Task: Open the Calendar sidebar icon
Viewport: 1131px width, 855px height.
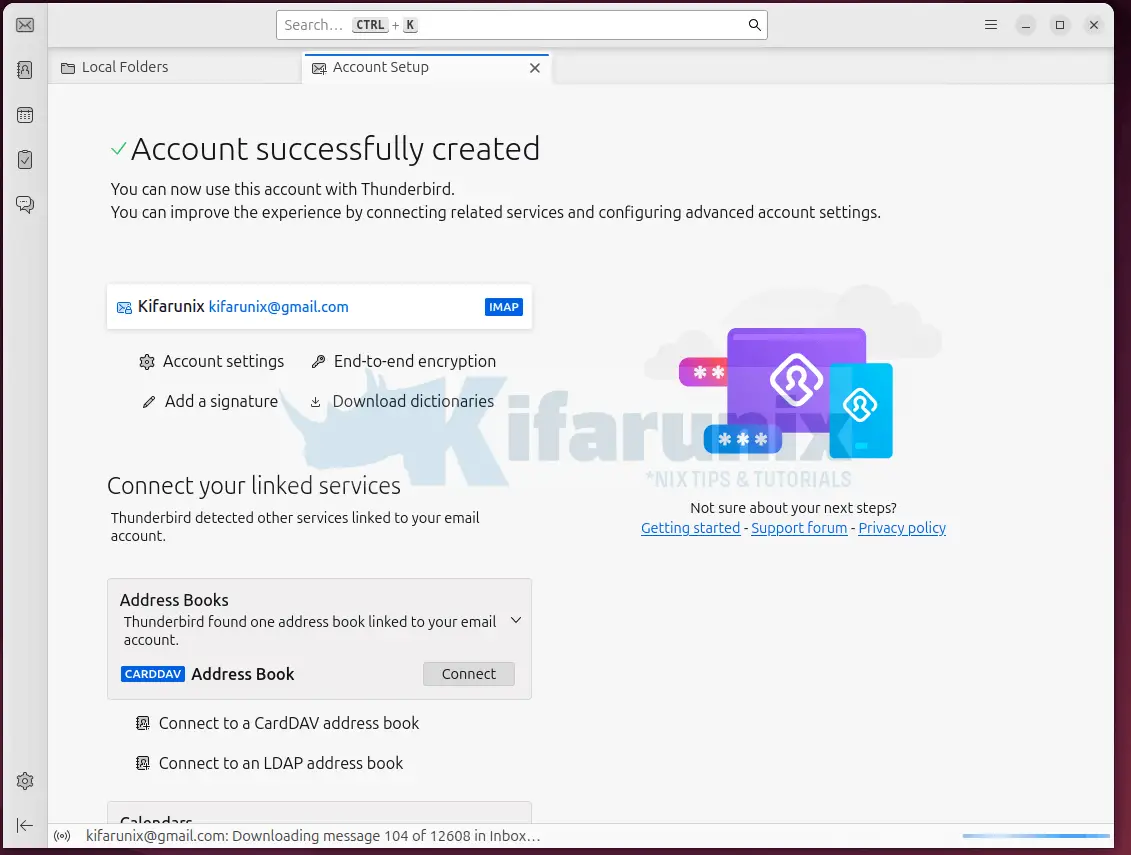Action: tap(25, 115)
